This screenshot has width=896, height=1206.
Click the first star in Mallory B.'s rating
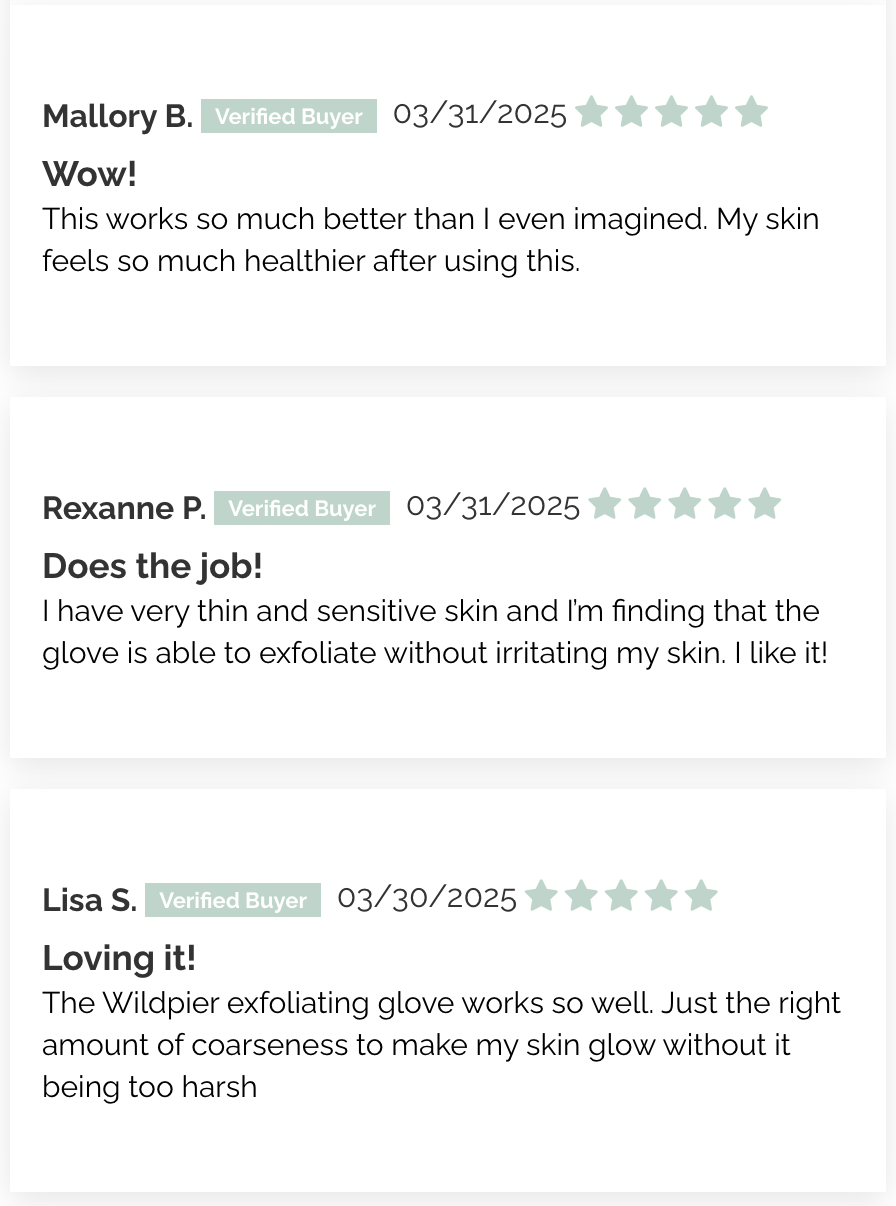point(591,112)
